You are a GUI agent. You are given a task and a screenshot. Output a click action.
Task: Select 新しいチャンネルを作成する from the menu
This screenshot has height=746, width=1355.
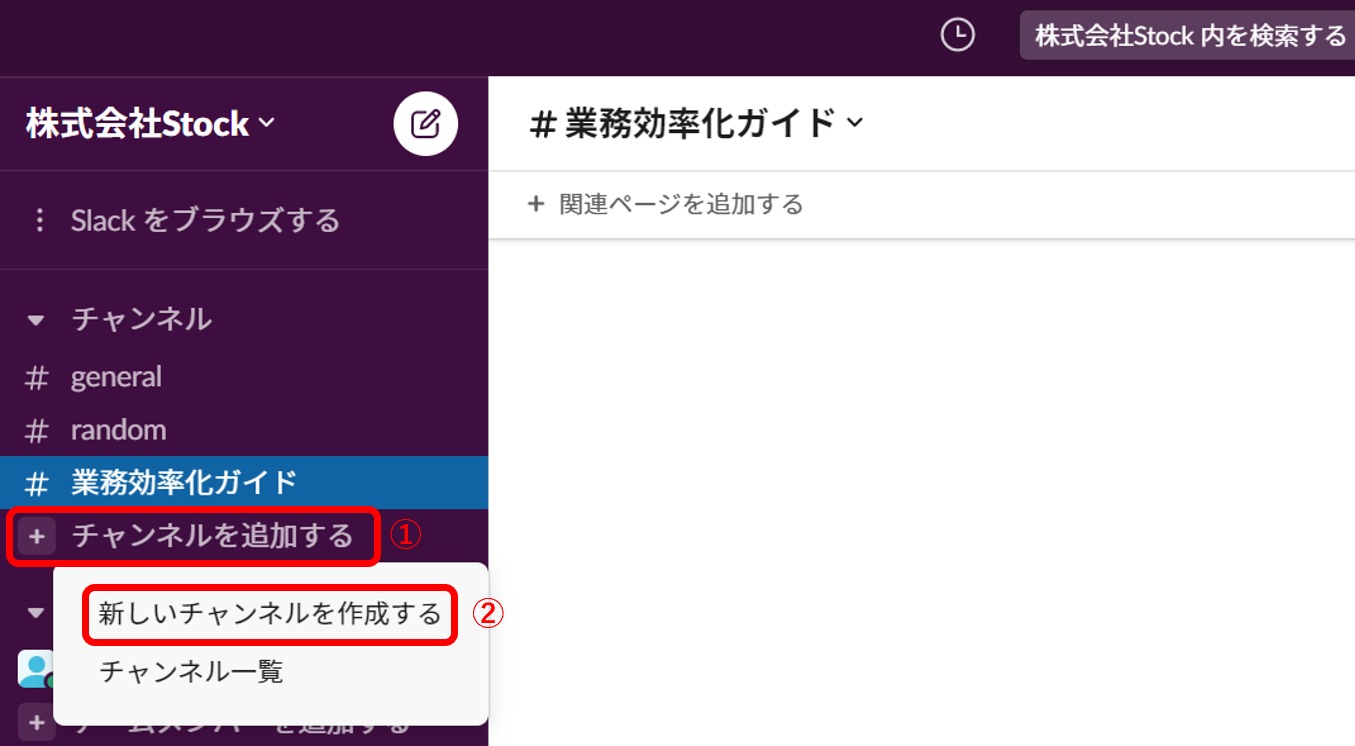tap(267, 615)
